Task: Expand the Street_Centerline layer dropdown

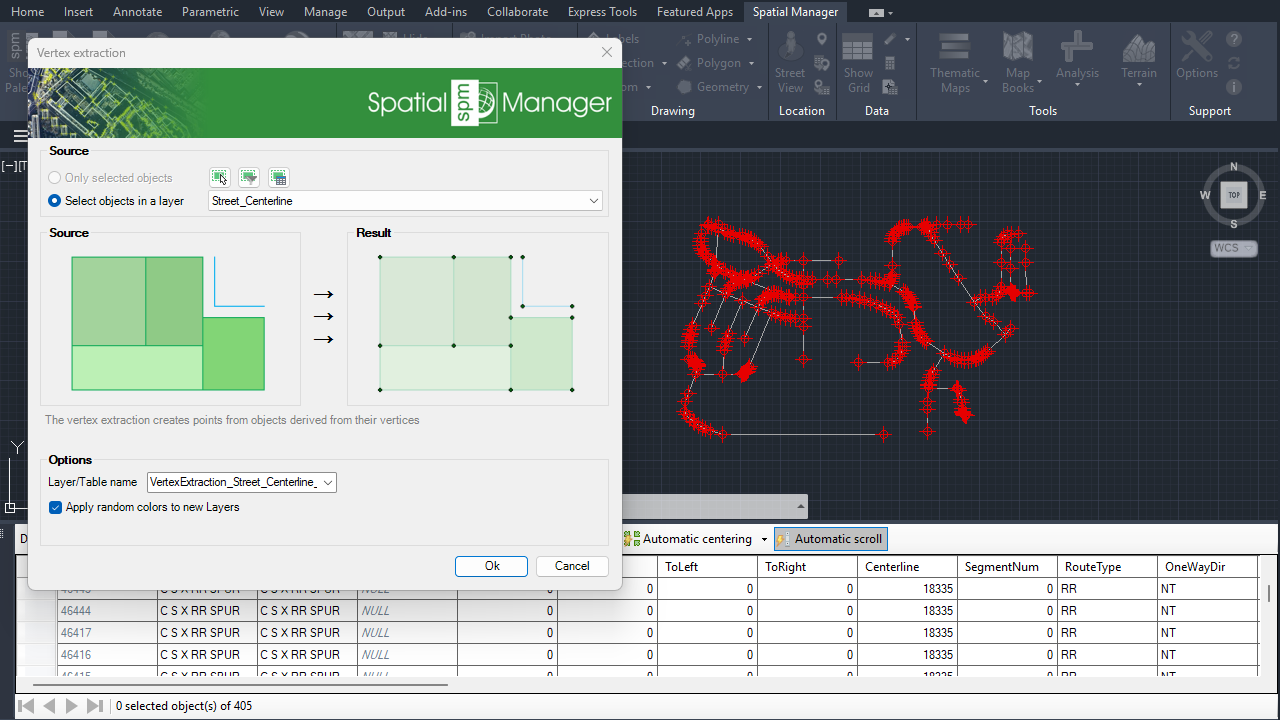Action: [594, 201]
